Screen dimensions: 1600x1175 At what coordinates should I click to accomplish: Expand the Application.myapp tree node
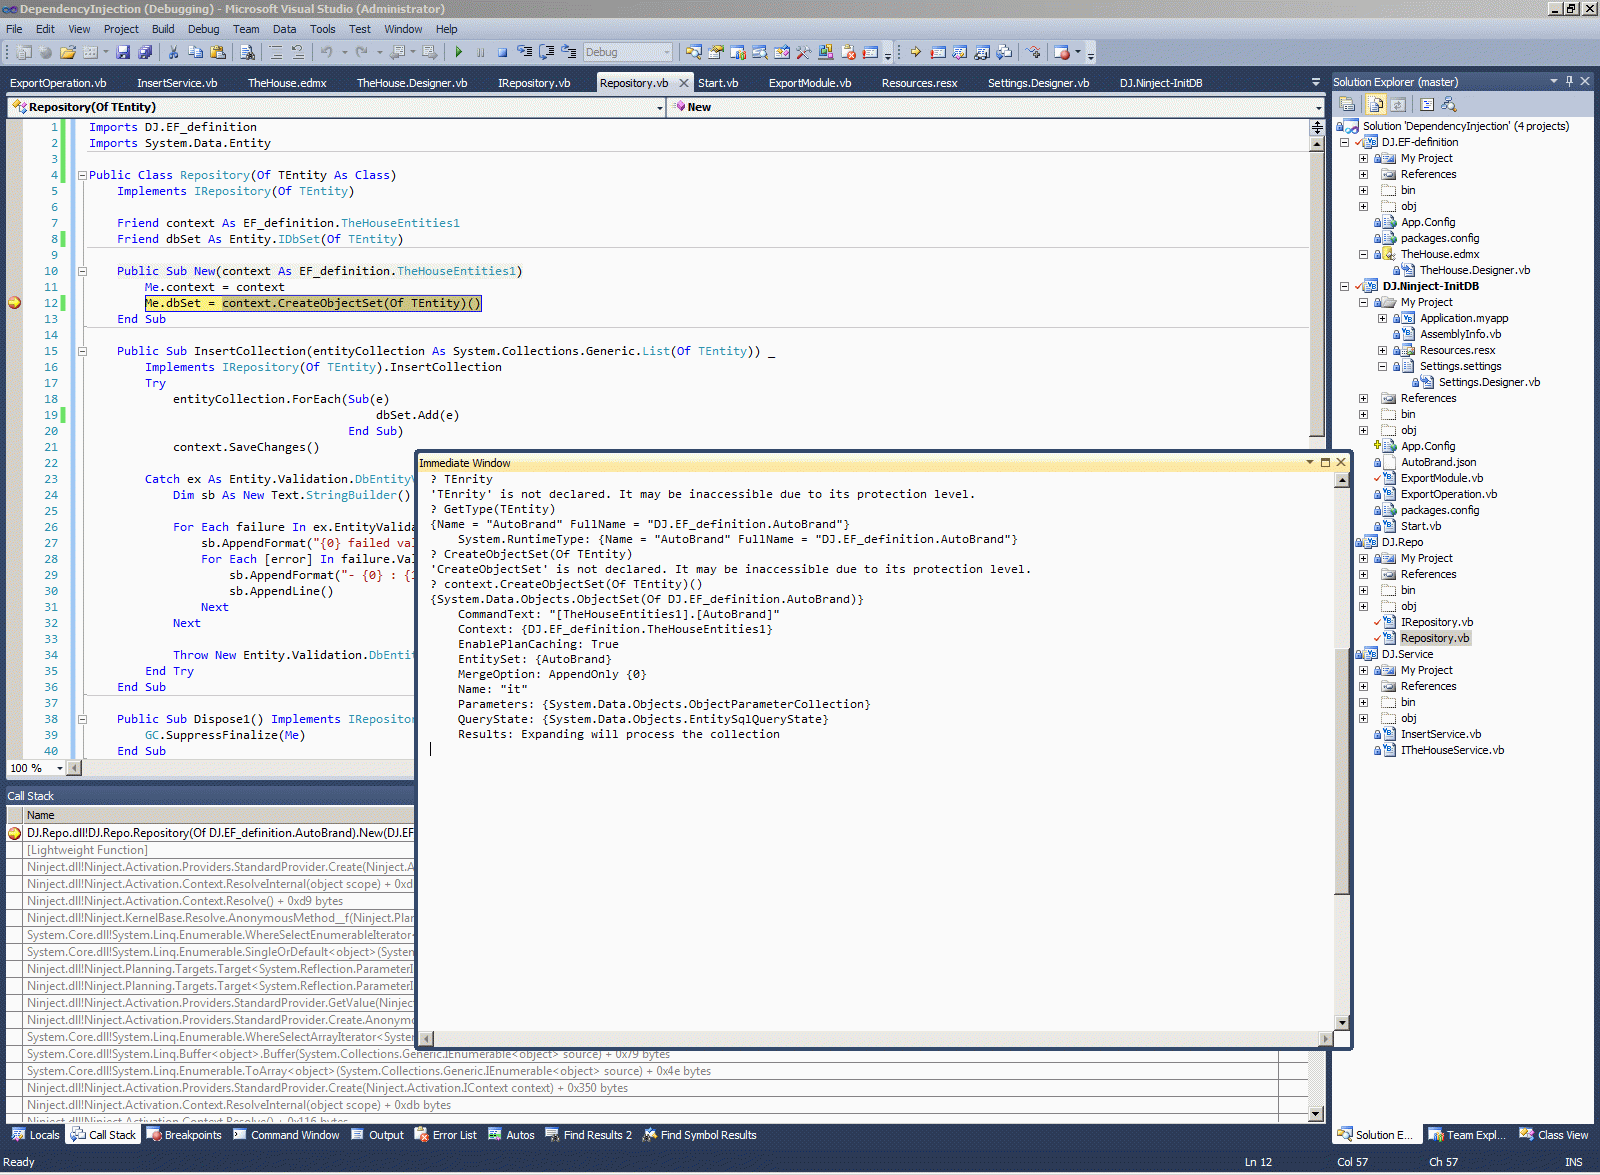click(1382, 319)
